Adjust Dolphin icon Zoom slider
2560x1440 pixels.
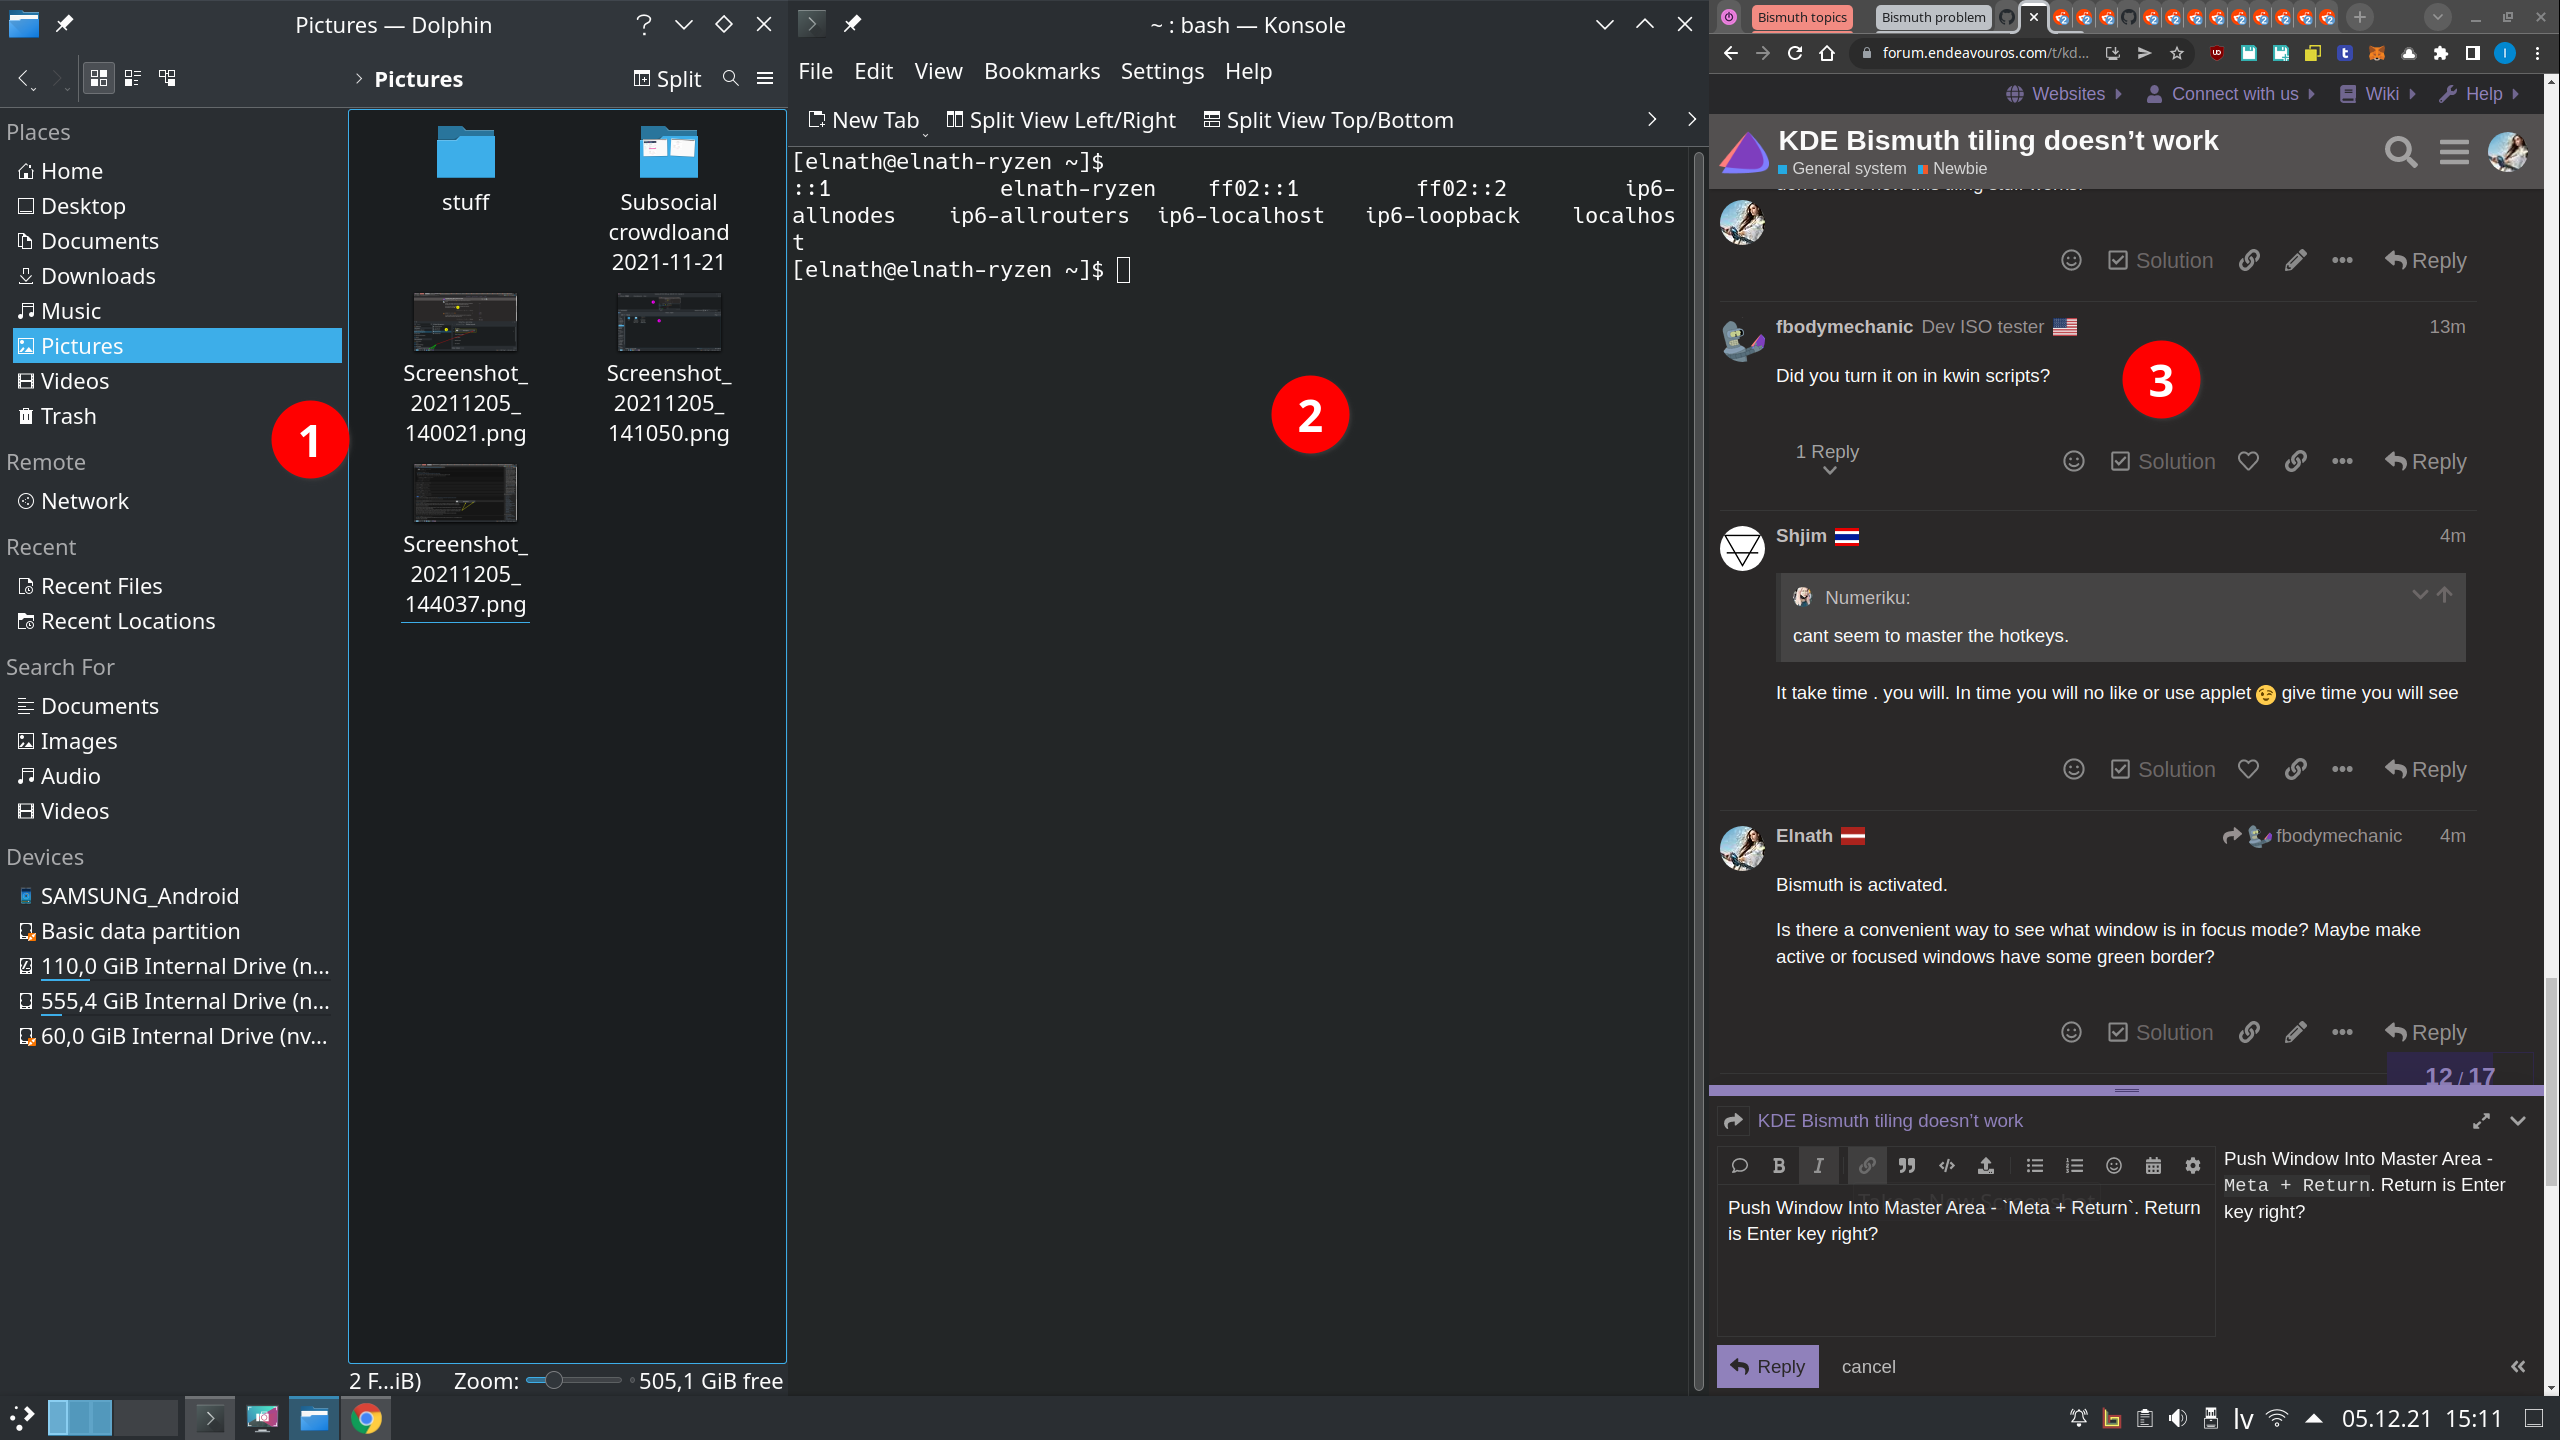pos(574,1381)
